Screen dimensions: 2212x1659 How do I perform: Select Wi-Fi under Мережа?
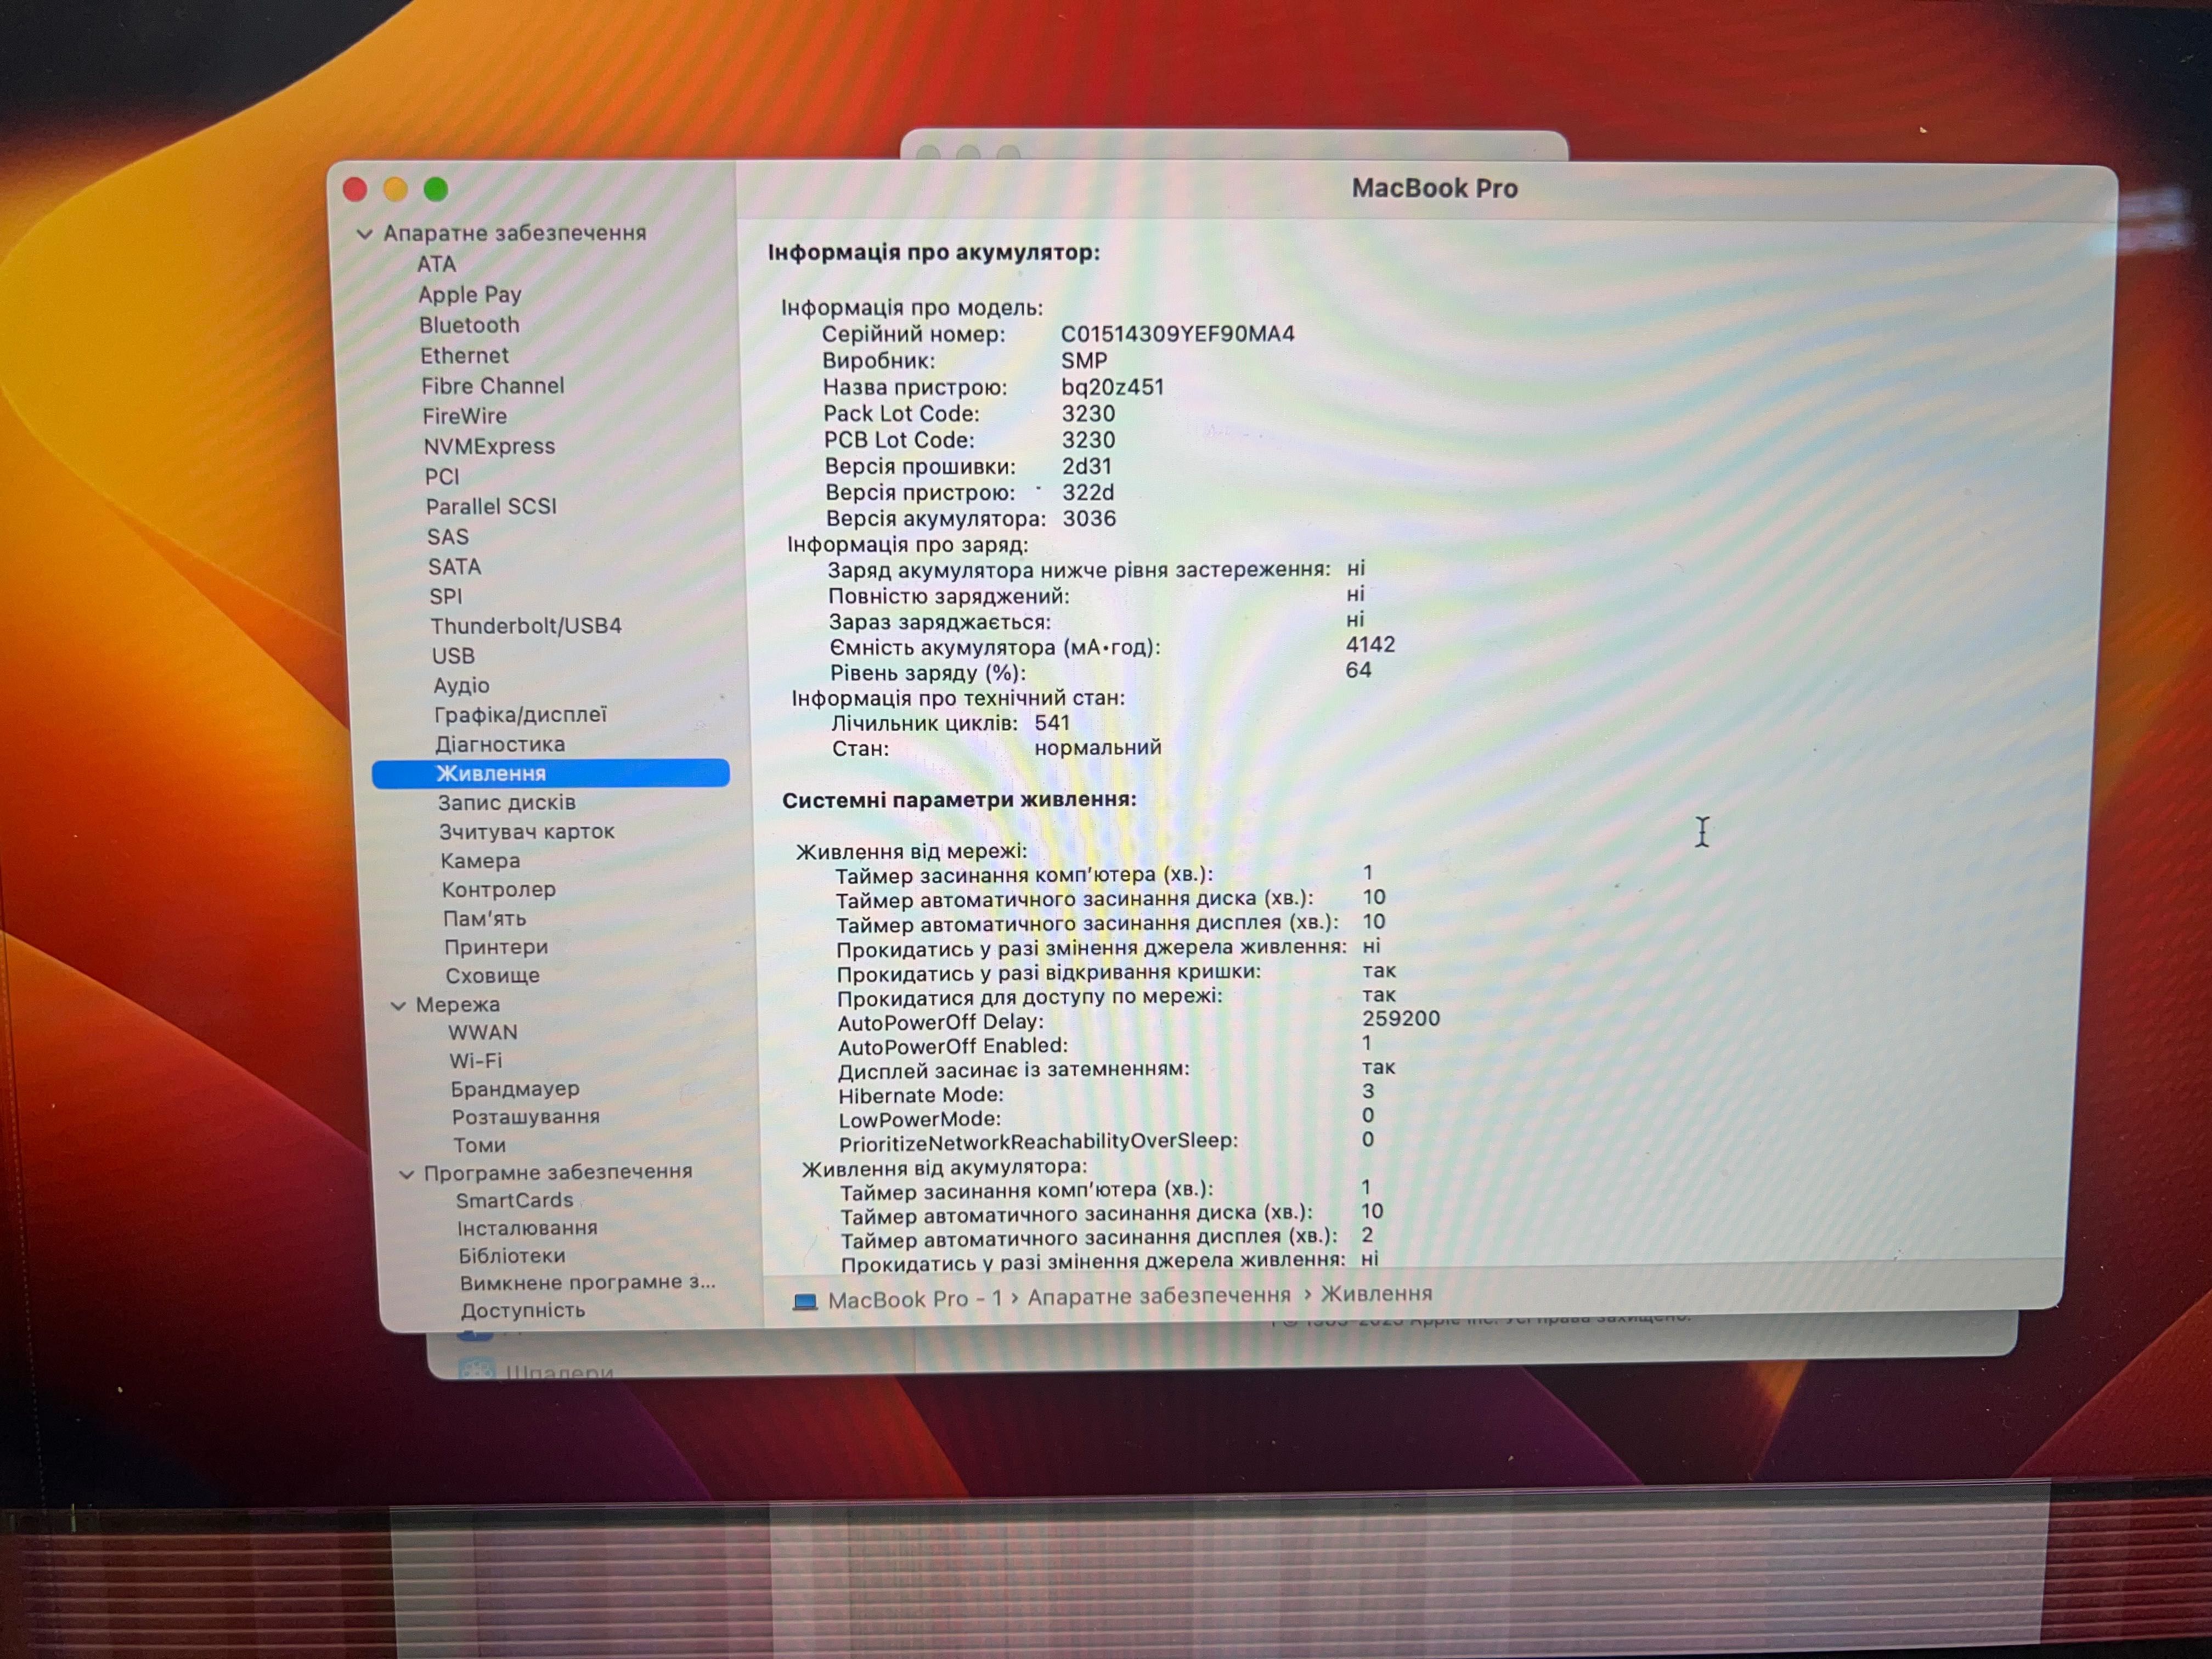(476, 1061)
